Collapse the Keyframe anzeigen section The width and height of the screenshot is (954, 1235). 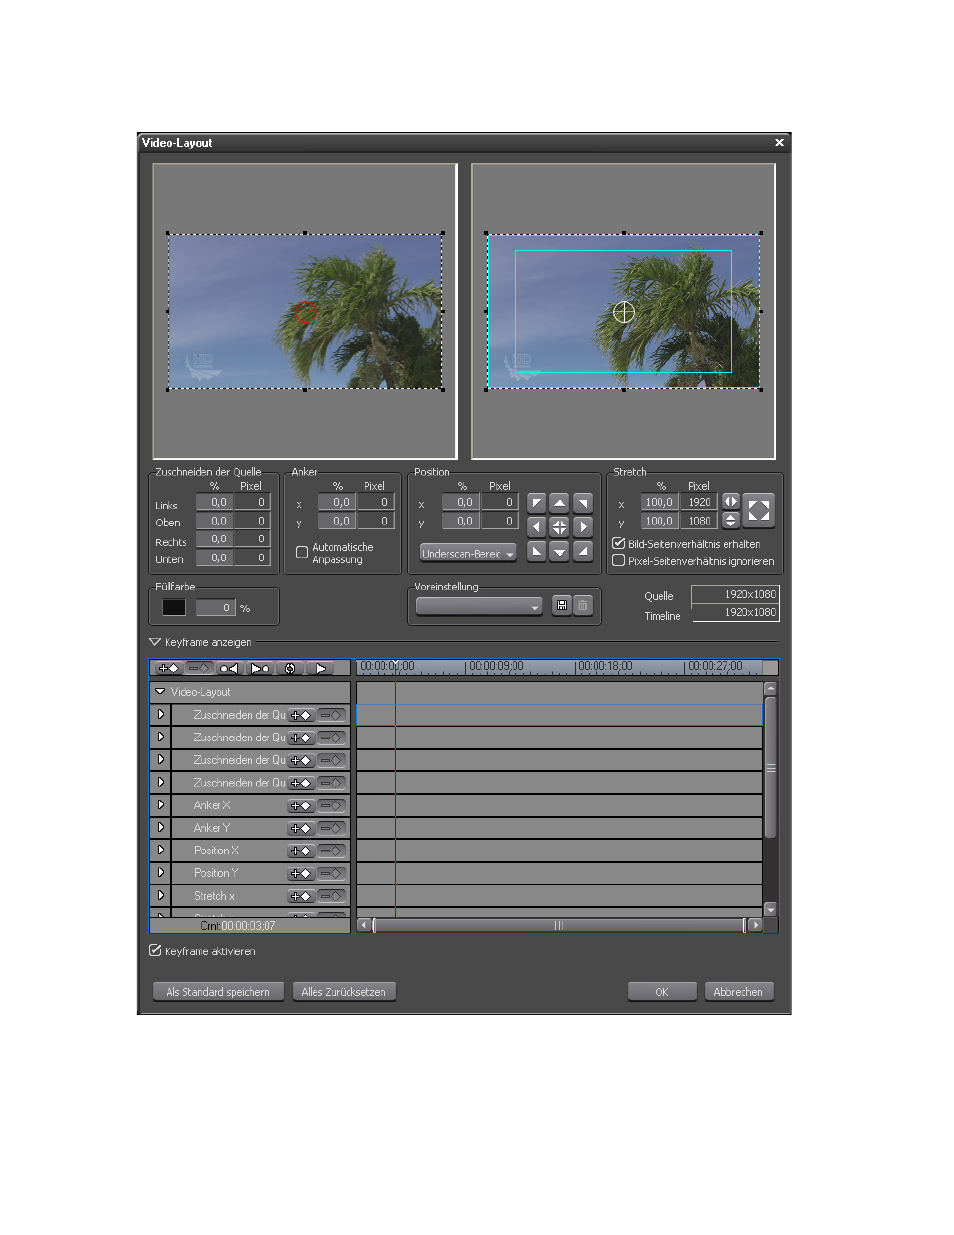155,642
